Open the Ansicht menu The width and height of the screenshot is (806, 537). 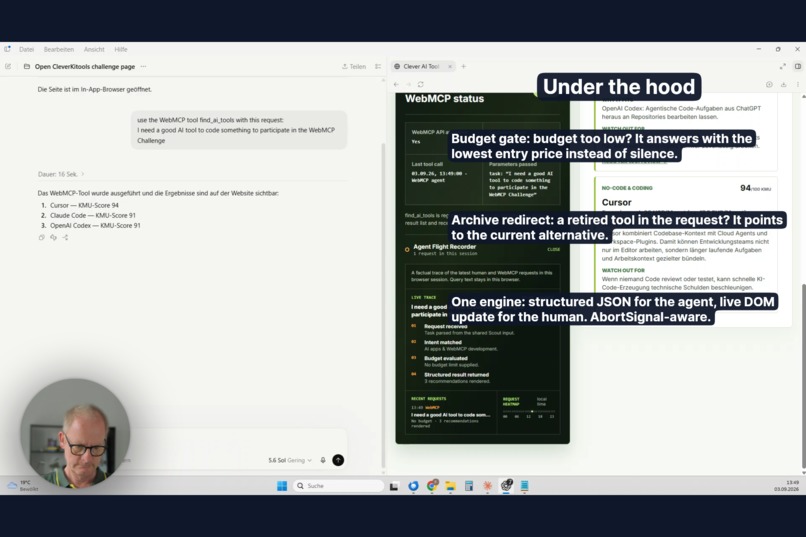94,49
